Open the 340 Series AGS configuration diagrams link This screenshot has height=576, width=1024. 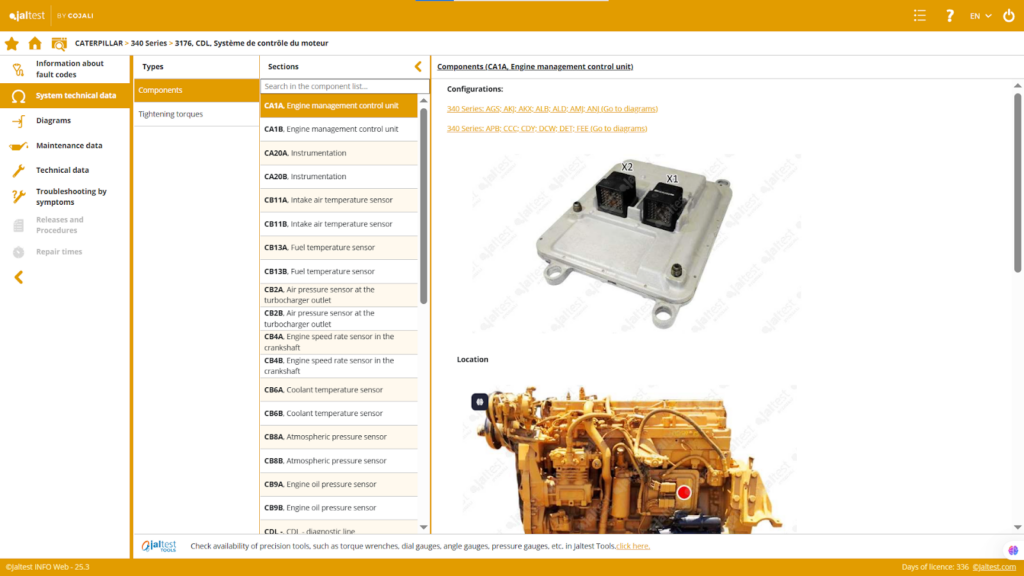point(552,108)
